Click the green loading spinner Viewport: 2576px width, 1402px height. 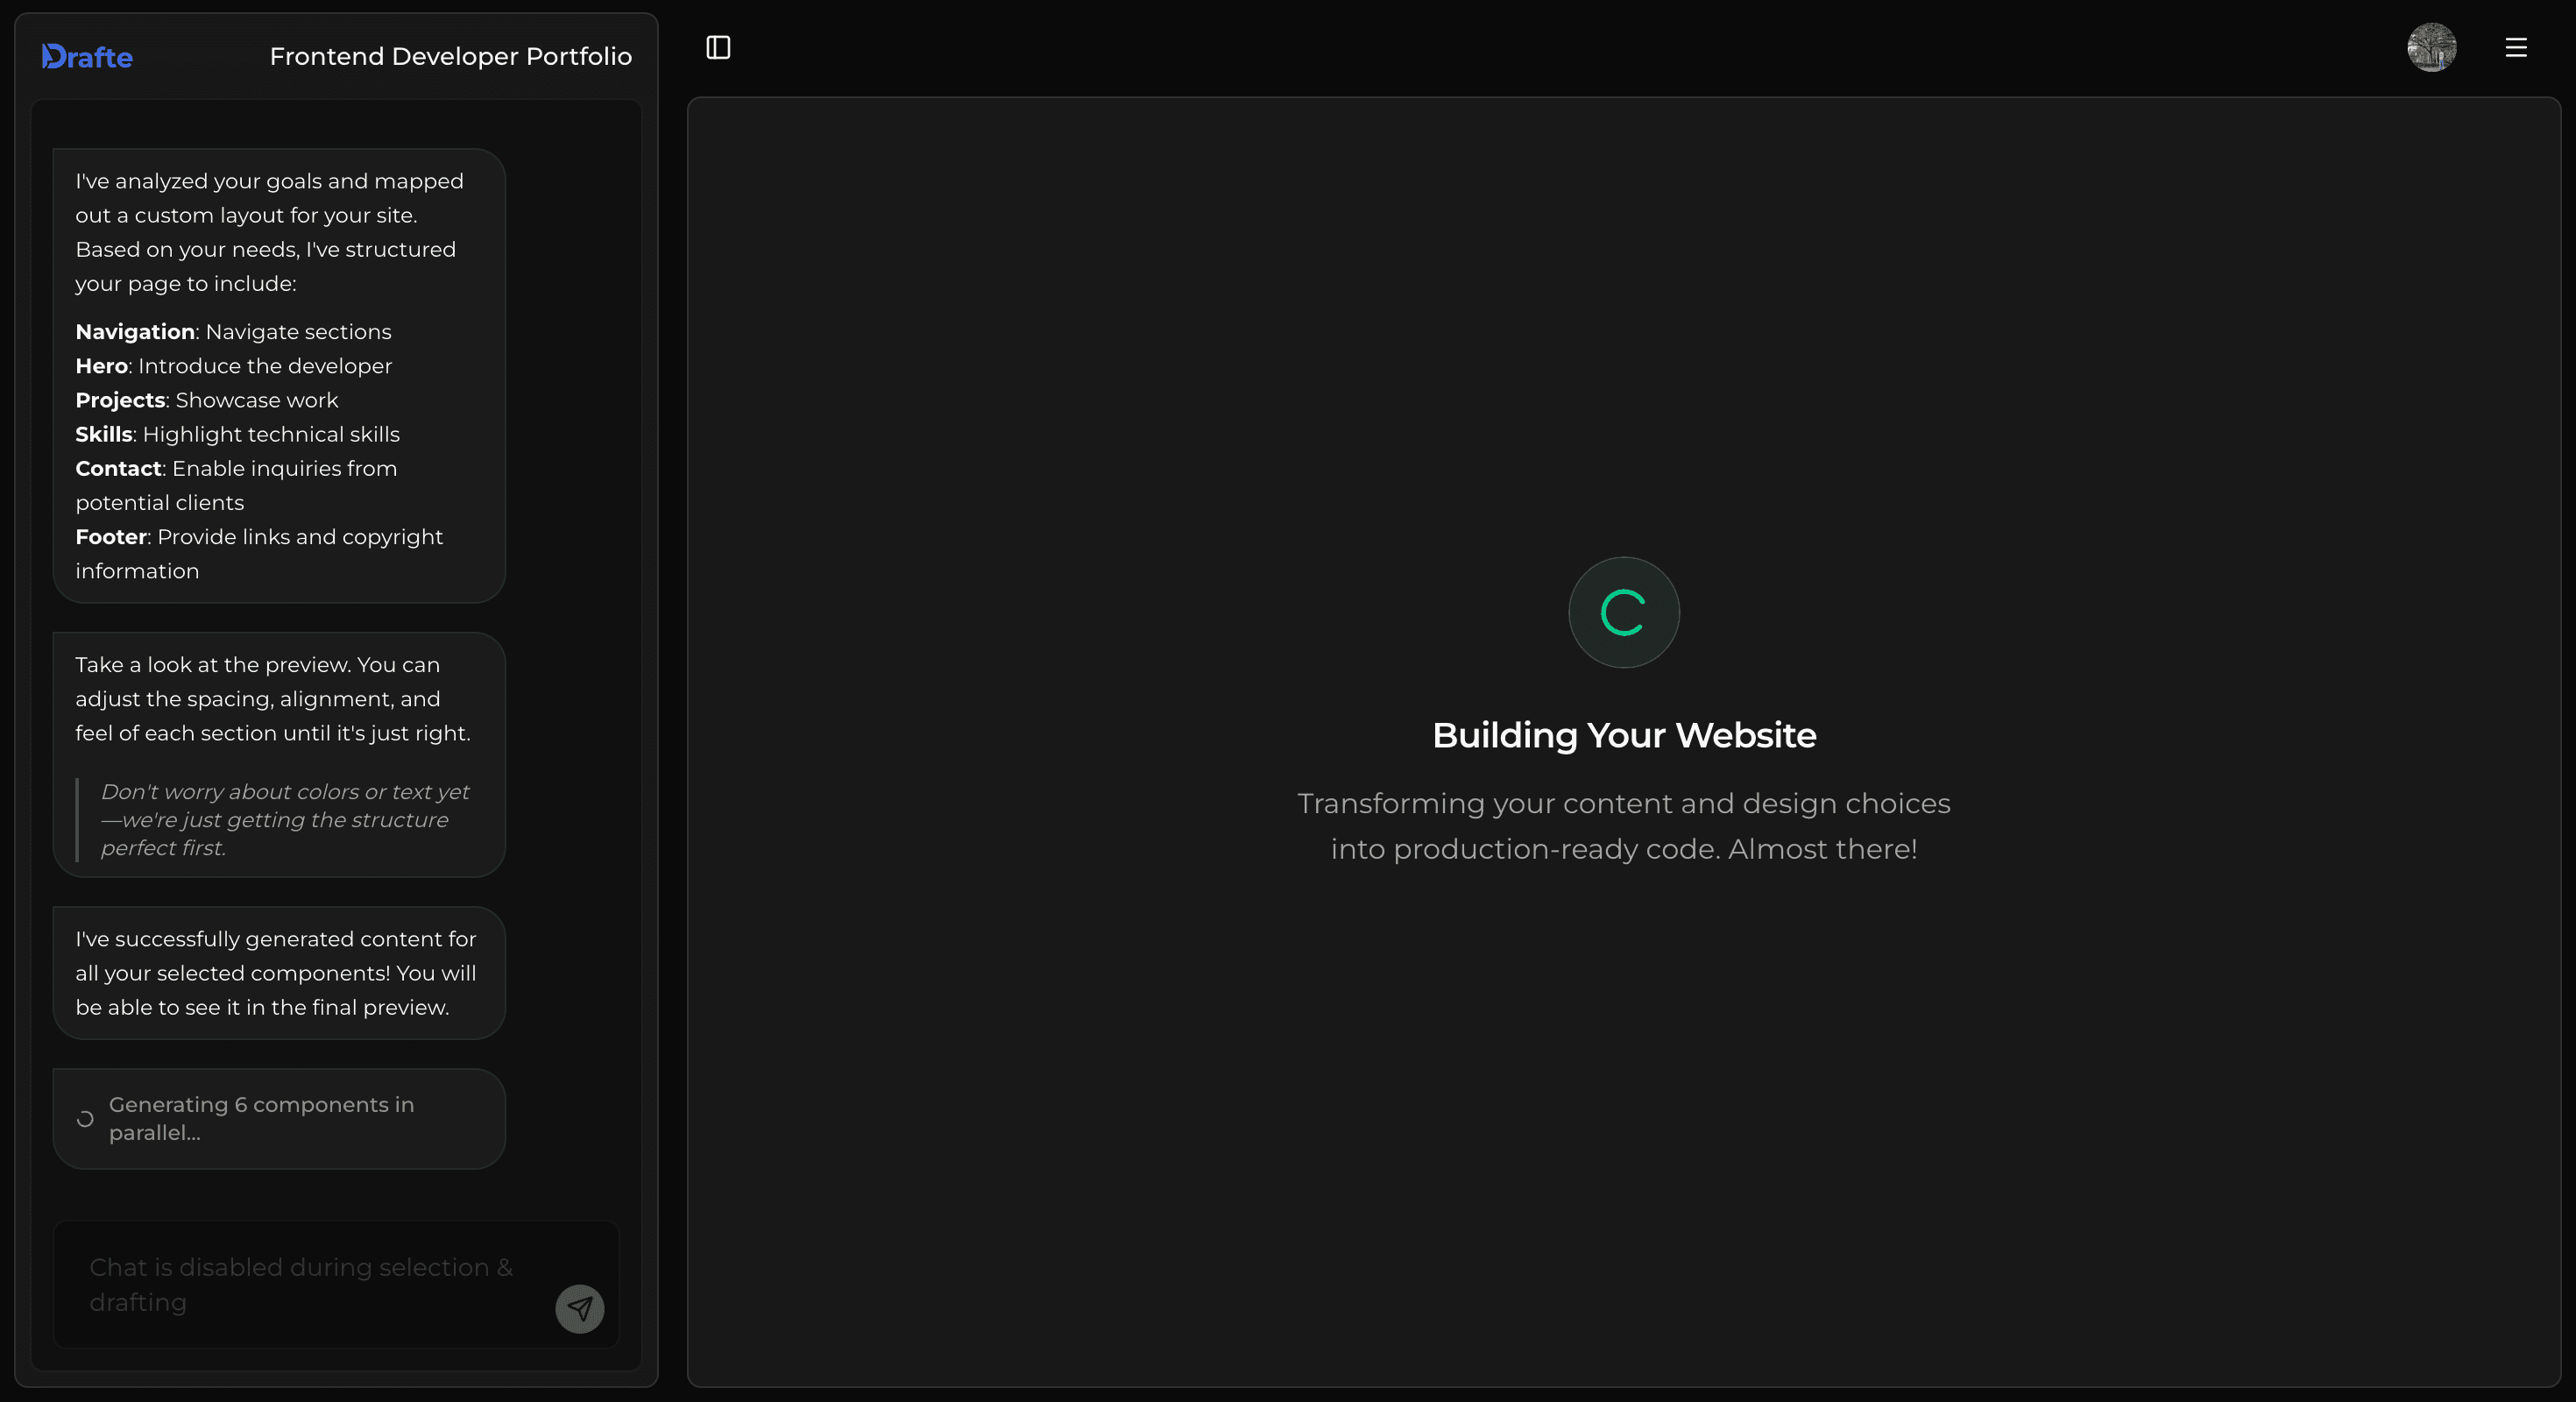pyautogui.click(x=1623, y=612)
